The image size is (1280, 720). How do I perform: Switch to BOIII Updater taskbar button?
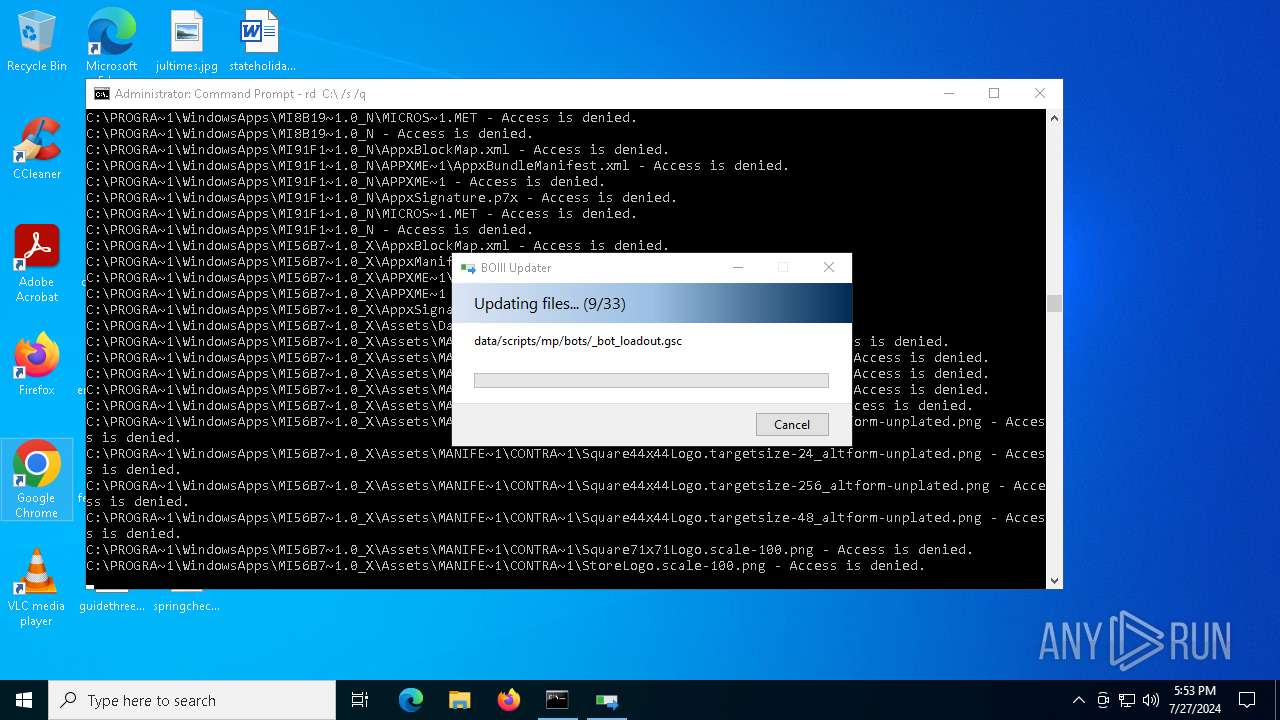[606, 700]
